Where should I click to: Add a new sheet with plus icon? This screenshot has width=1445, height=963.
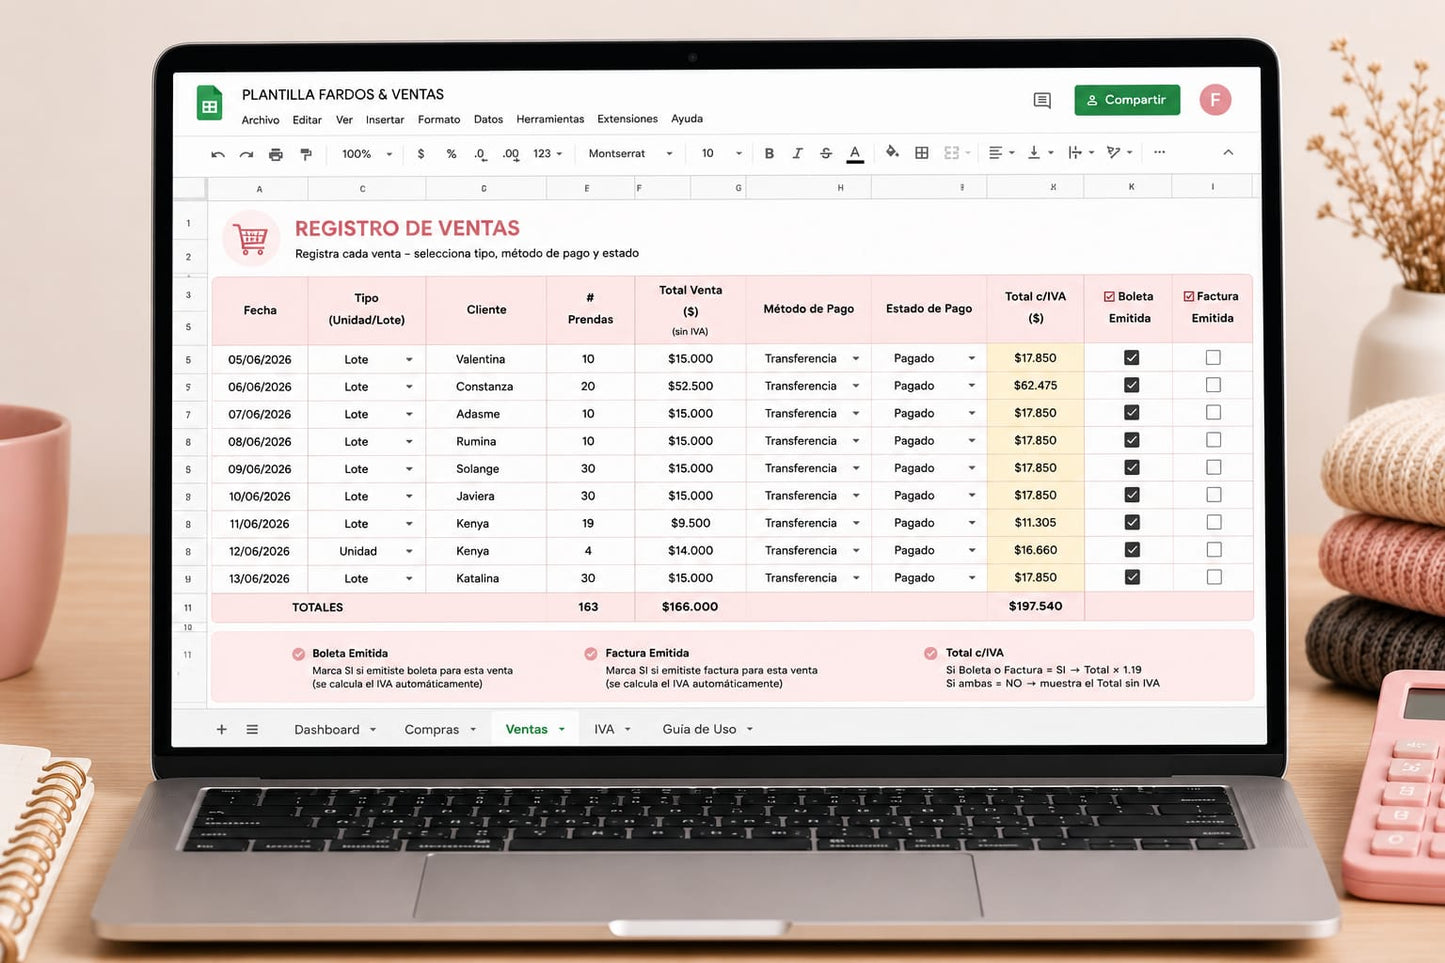point(222,729)
